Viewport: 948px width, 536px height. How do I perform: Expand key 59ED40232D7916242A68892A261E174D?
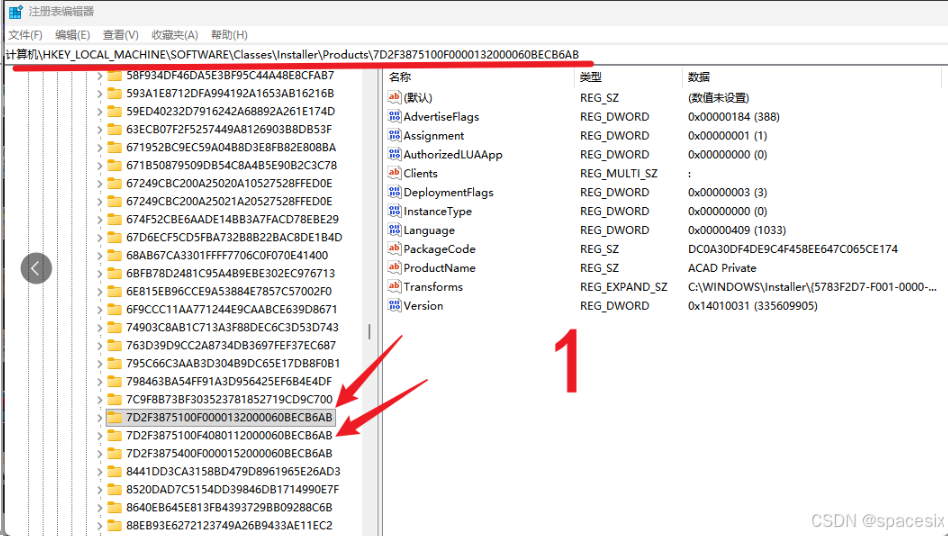point(100,112)
